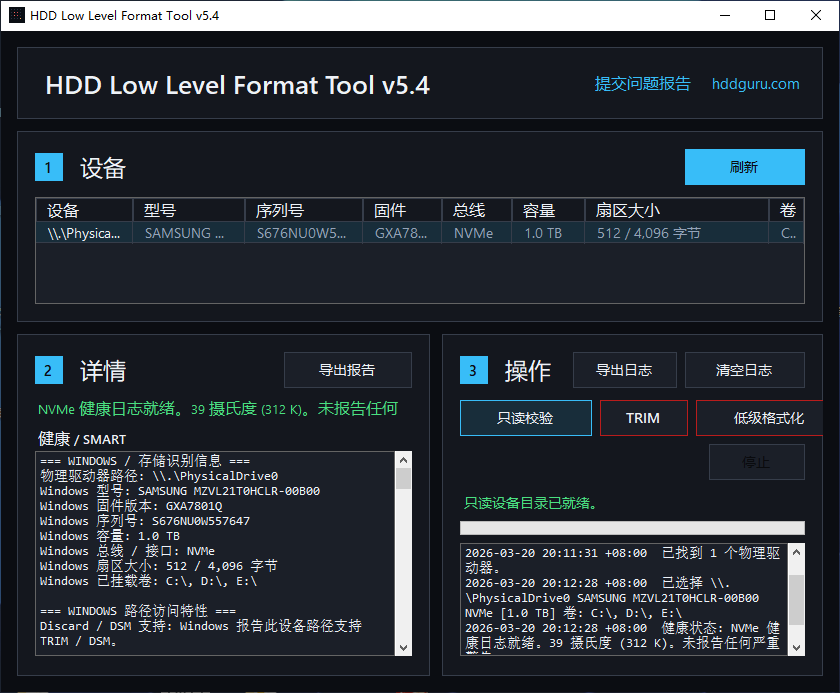The width and height of the screenshot is (840, 693).
Task: Click the log panel scrollbar up arrow
Action: pos(795,550)
